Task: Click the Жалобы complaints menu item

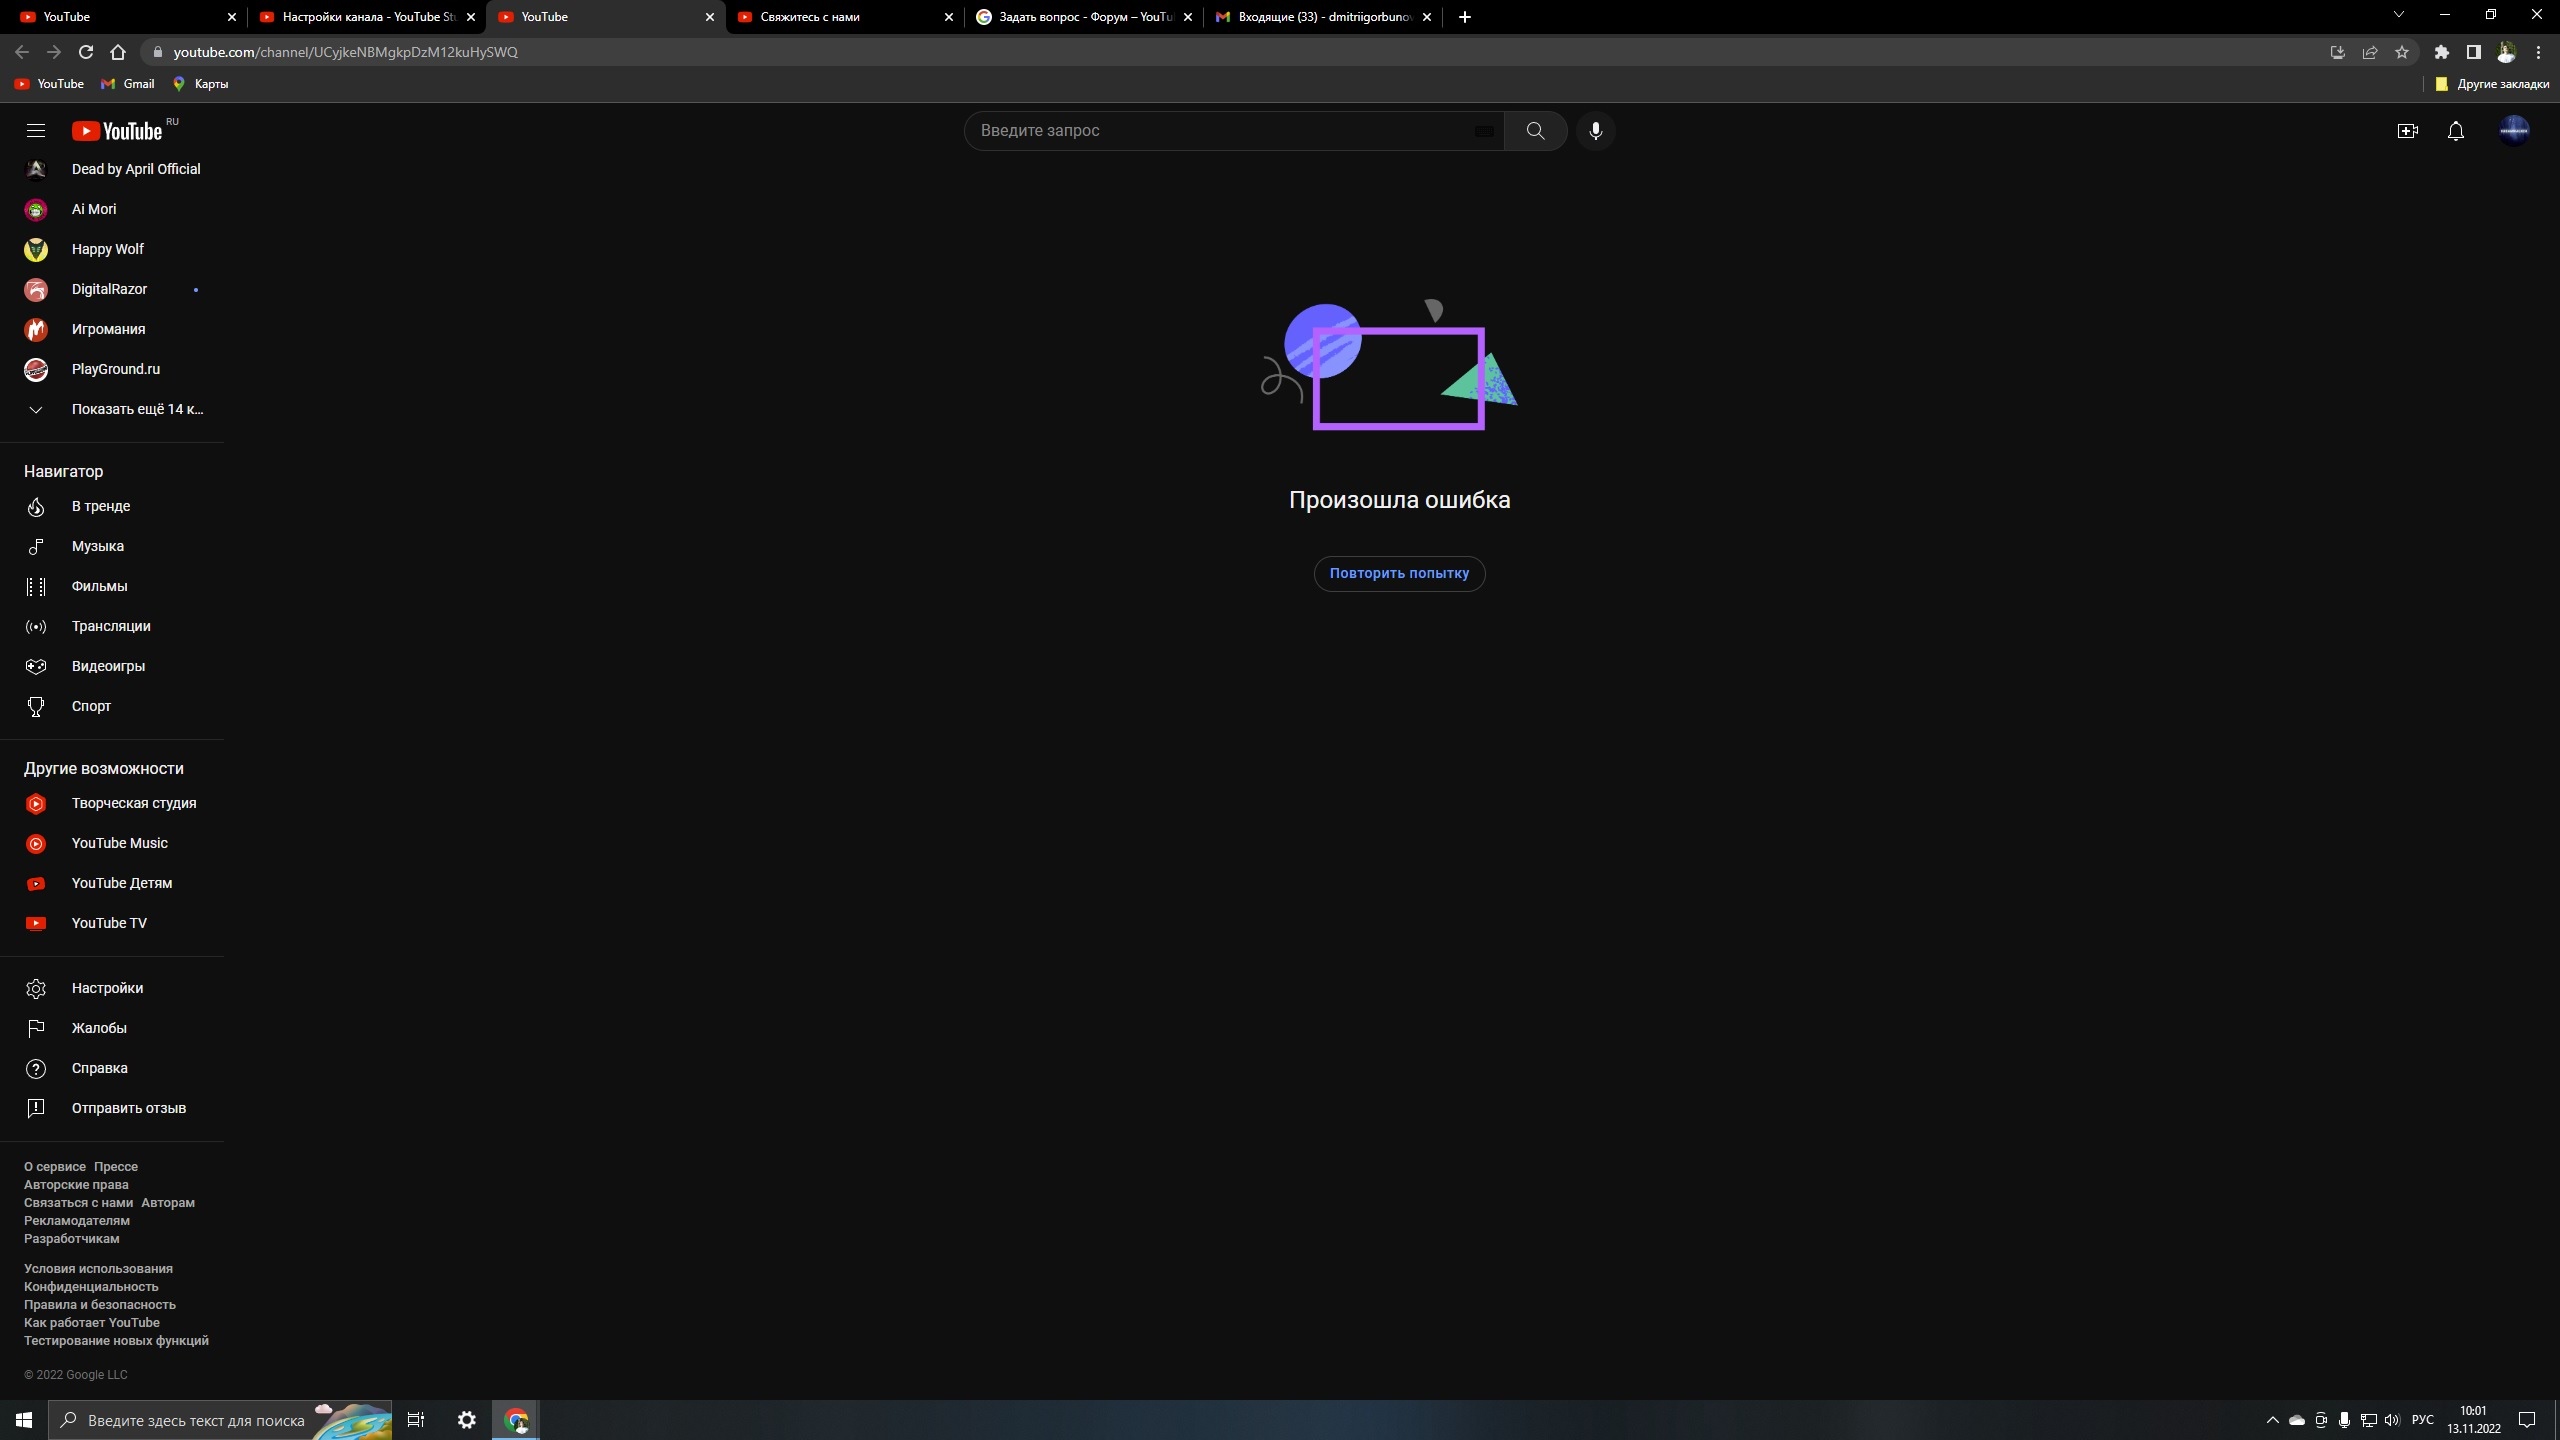Action: pyautogui.click(x=98, y=1027)
